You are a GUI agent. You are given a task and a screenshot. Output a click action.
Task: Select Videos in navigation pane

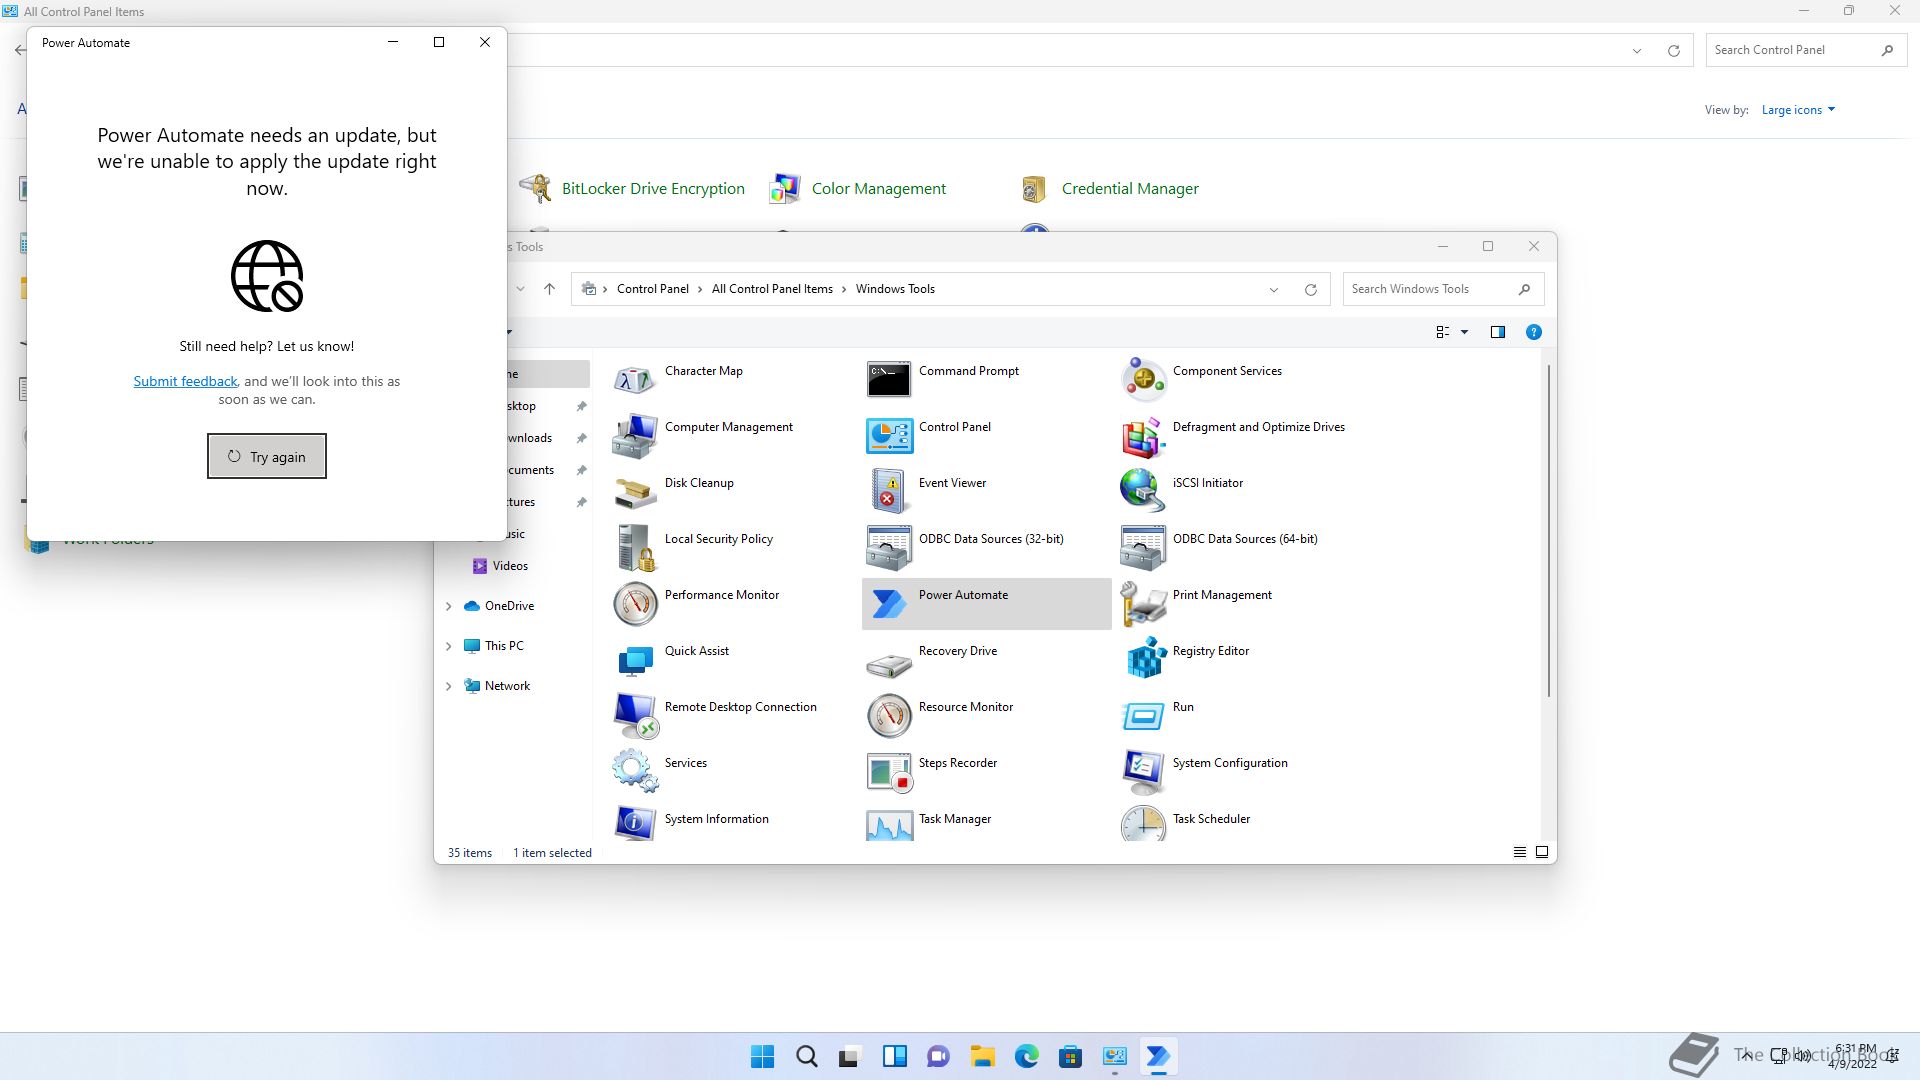tap(509, 566)
